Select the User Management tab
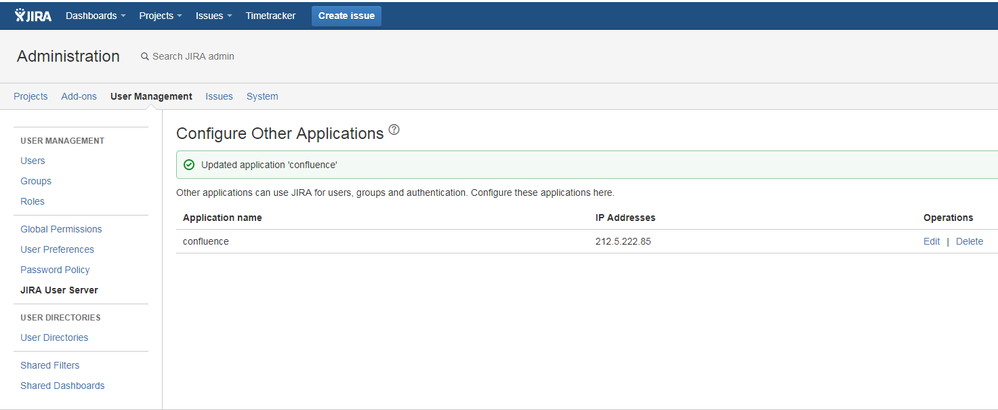 coord(151,97)
